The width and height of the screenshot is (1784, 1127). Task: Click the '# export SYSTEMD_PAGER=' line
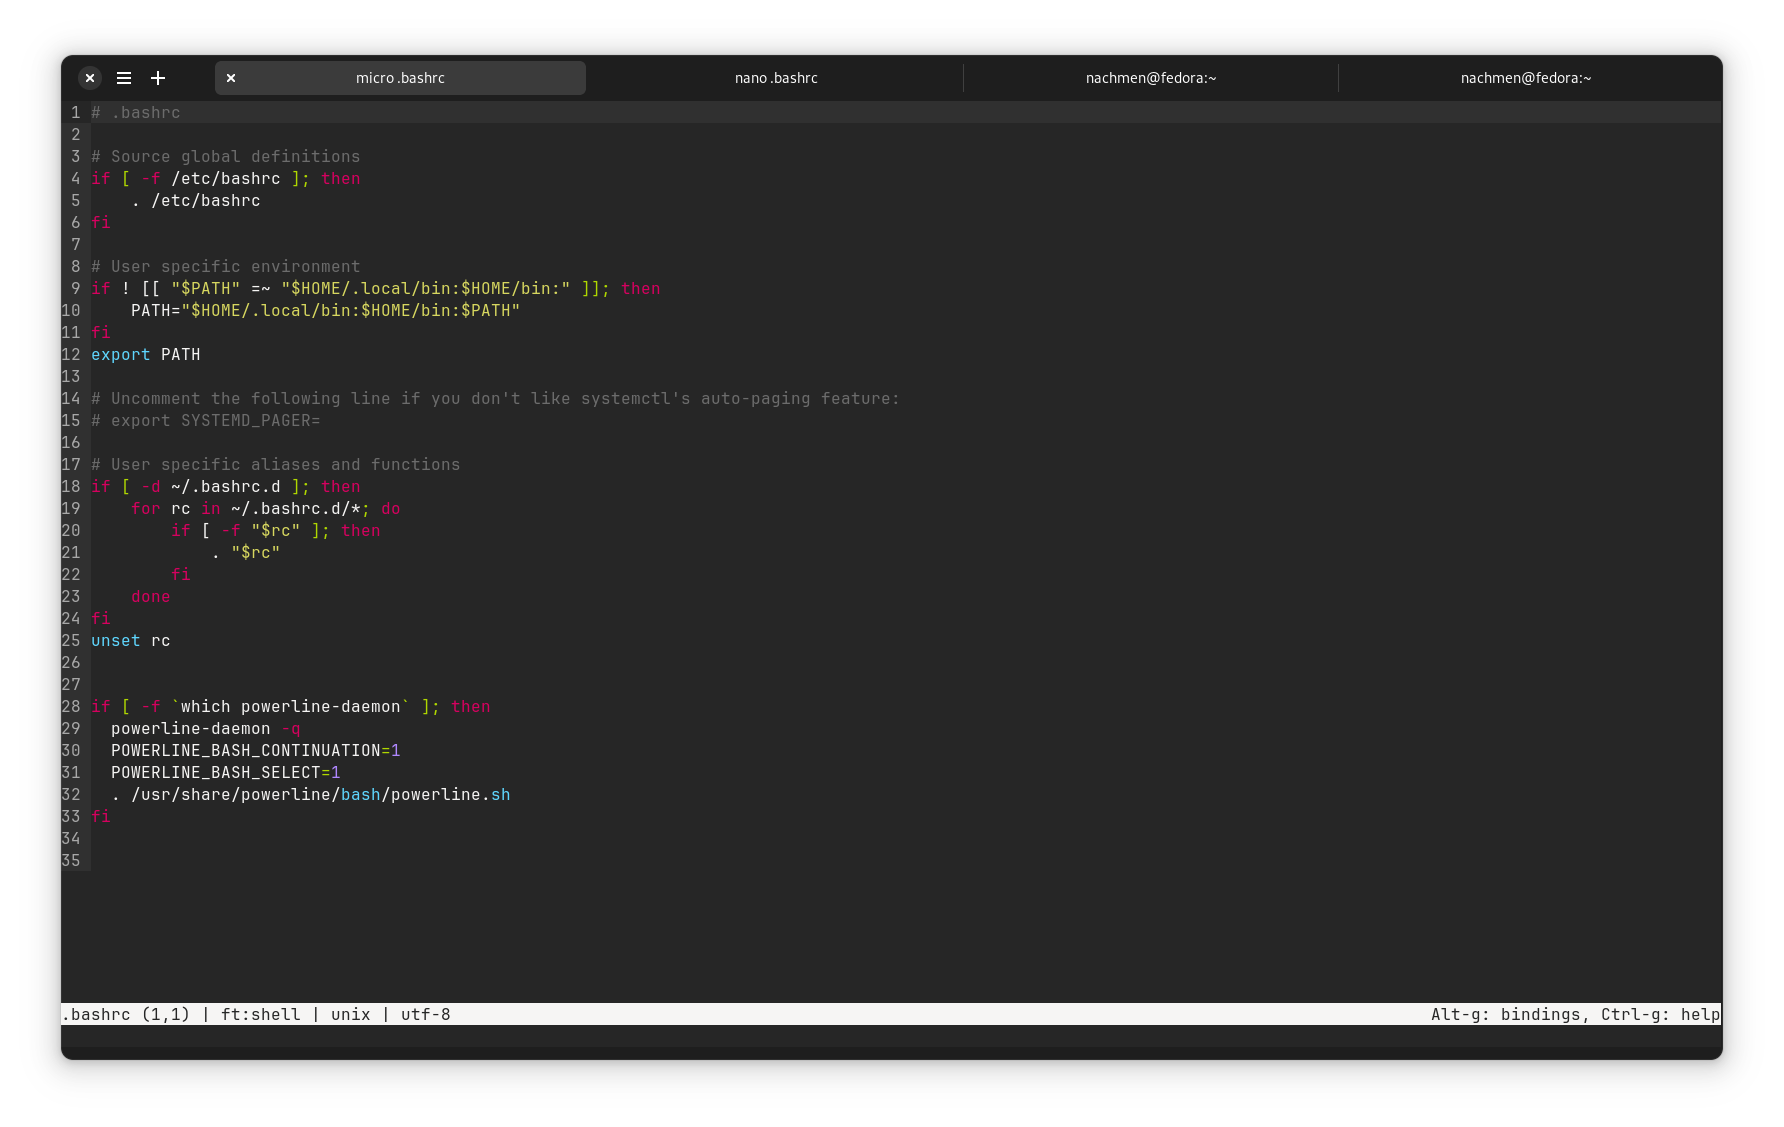coord(205,421)
